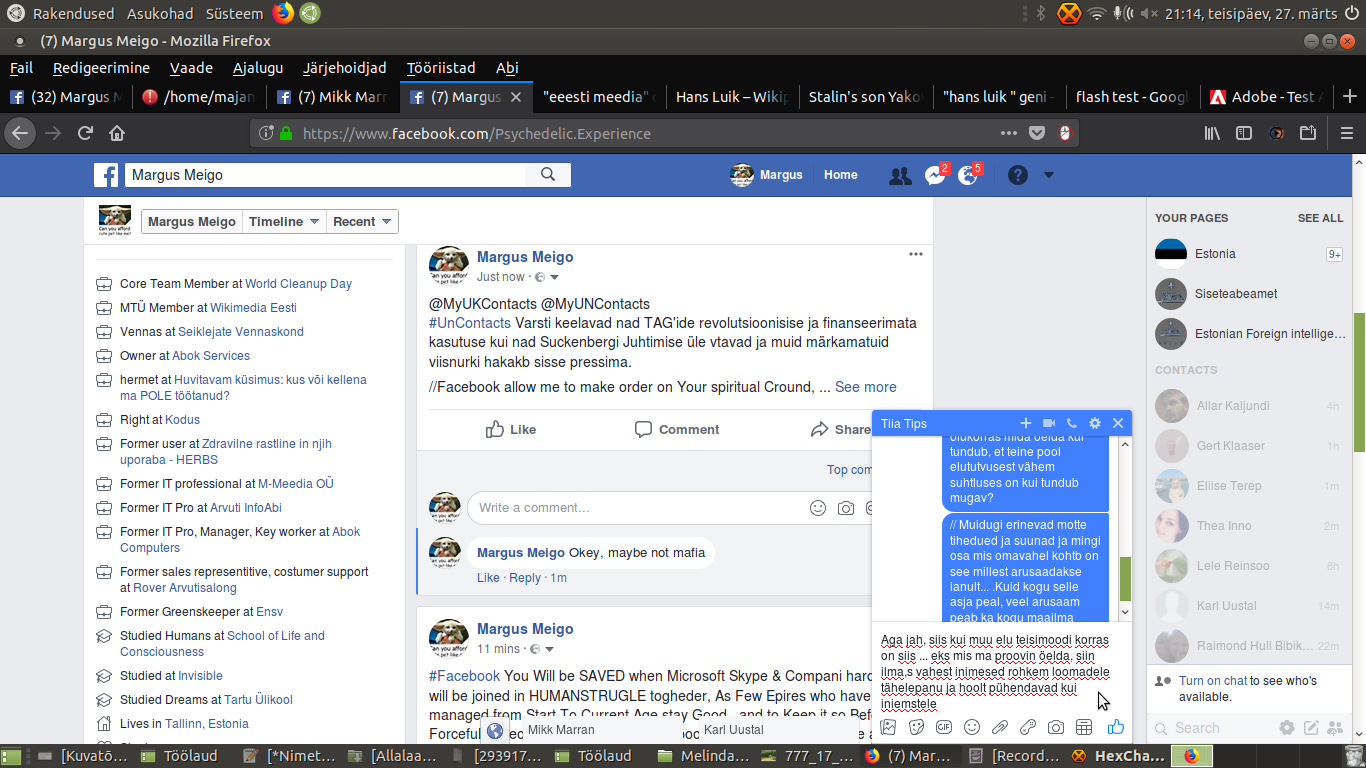The image size is (1366, 768).
Task: Expand See more on first post
Action: (866, 387)
